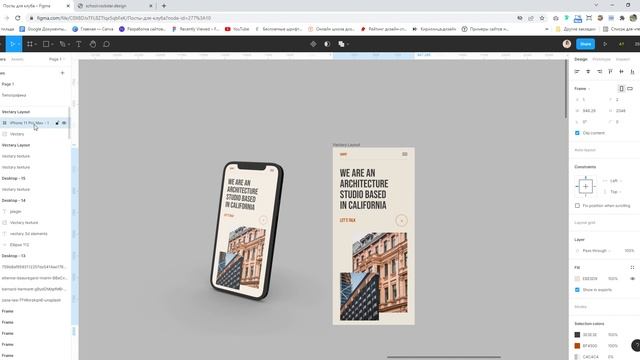Image resolution: width=640 pixels, height=360 pixels.
Task: Open Move tool options dropdown arrow
Action: click(x=19, y=44)
